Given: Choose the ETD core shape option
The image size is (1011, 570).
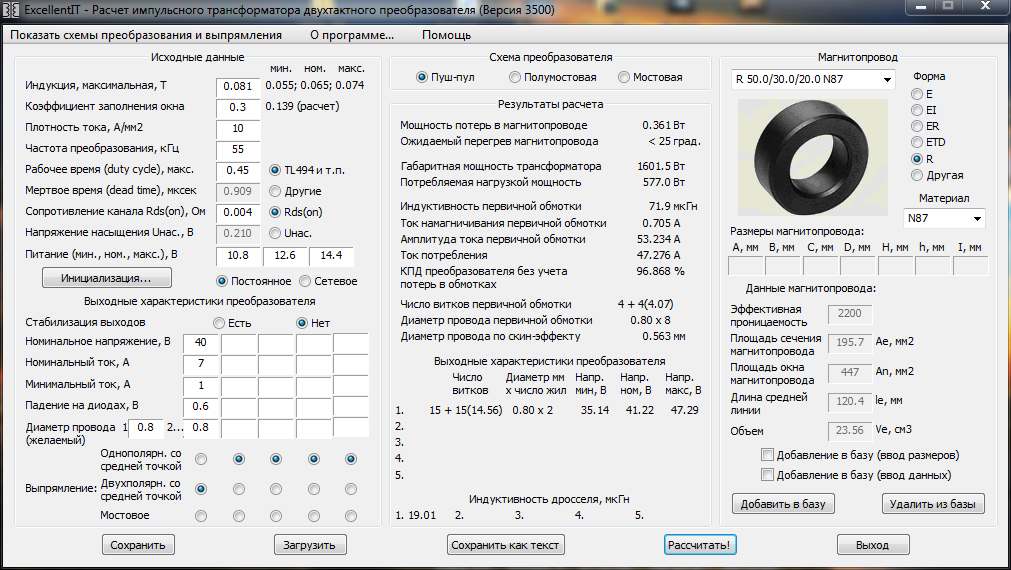Looking at the screenshot, I should pyautogui.click(x=916, y=143).
